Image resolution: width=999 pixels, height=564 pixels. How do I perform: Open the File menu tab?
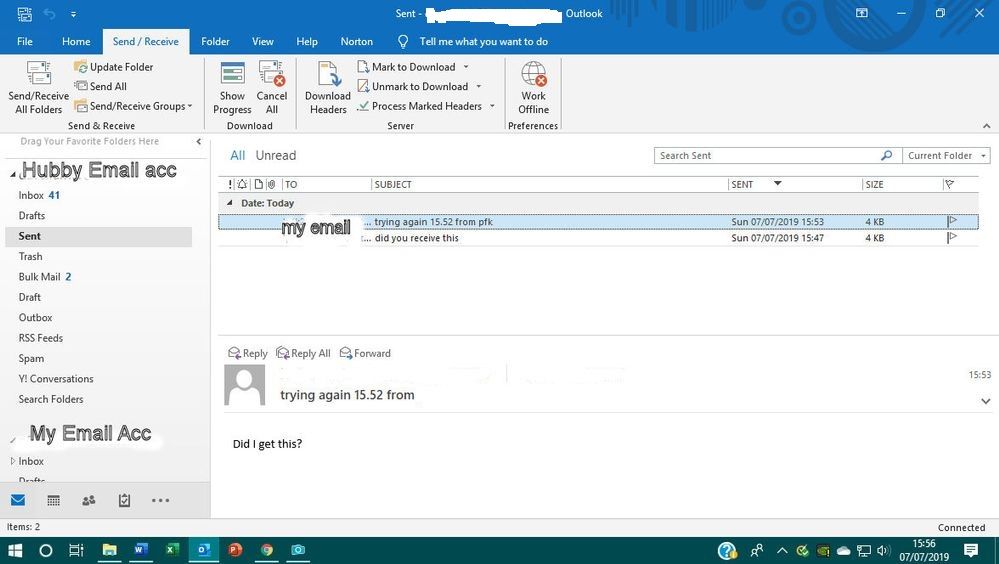(x=25, y=42)
